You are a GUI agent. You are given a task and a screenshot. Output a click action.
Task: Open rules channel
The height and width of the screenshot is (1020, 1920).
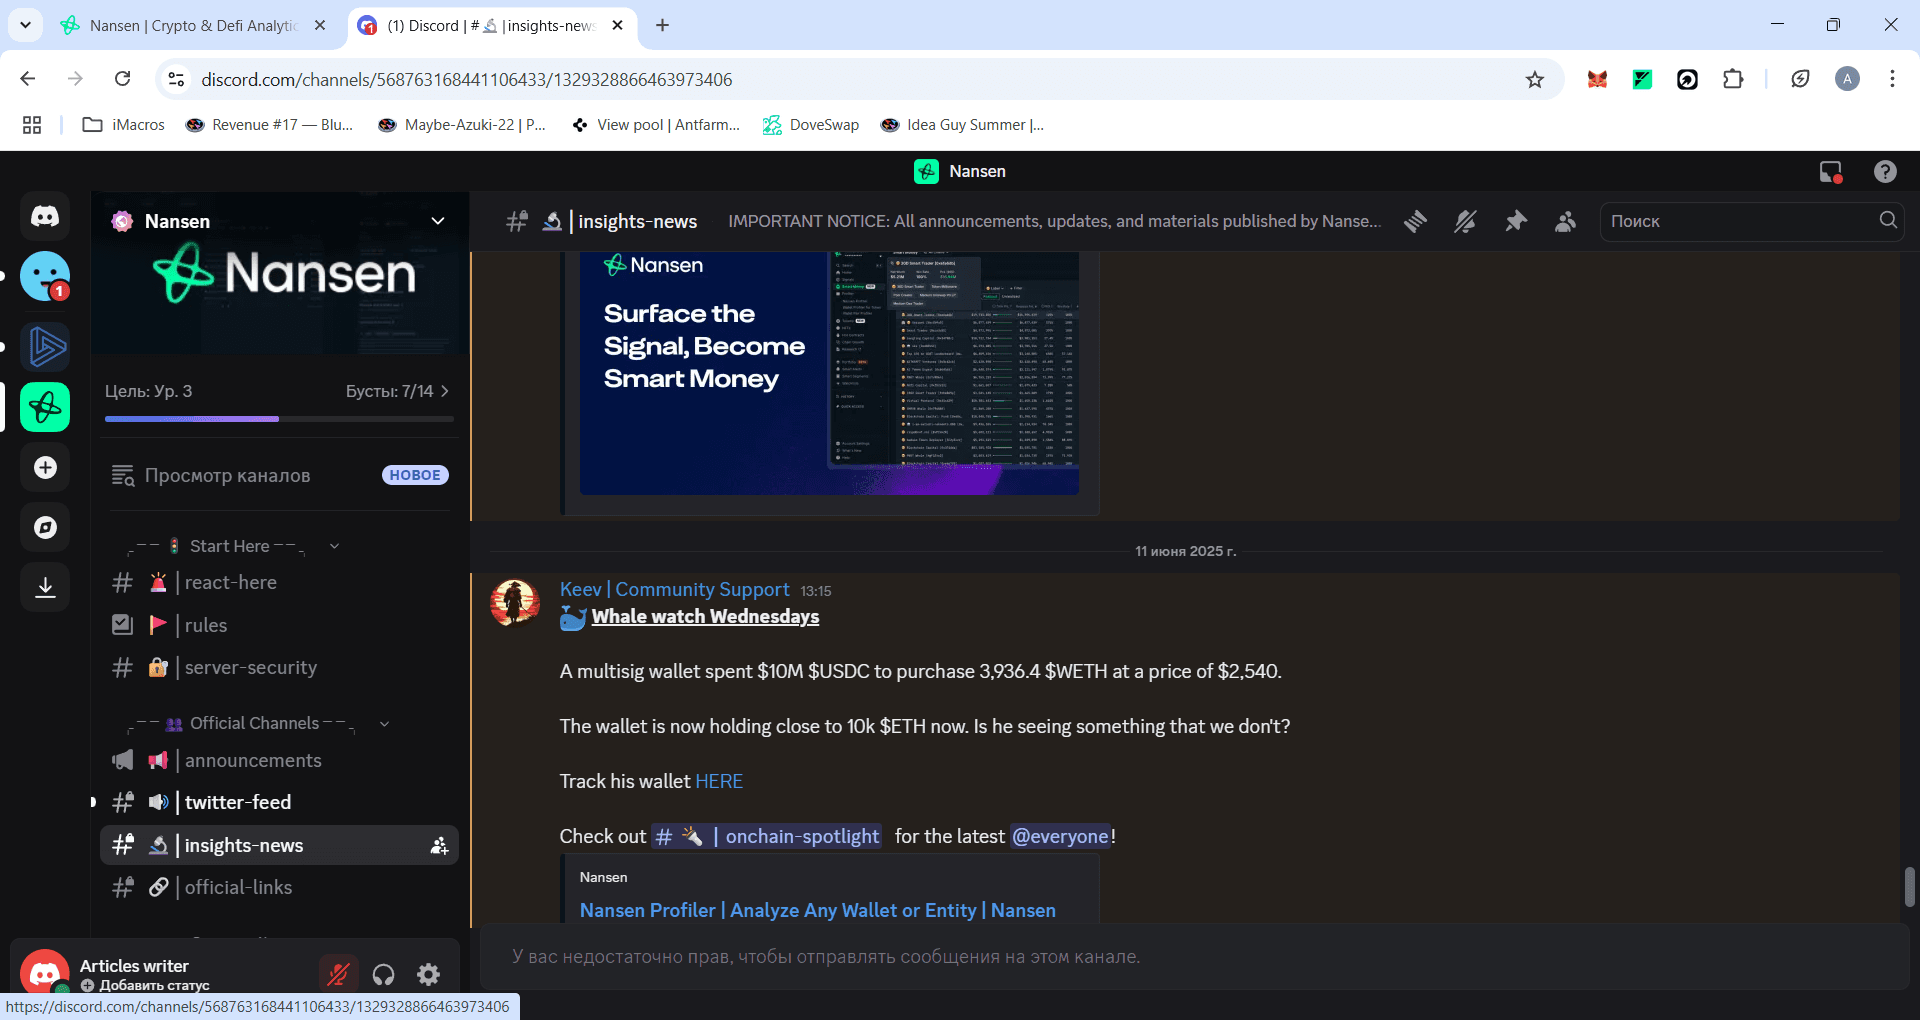pyautogui.click(x=279, y=625)
